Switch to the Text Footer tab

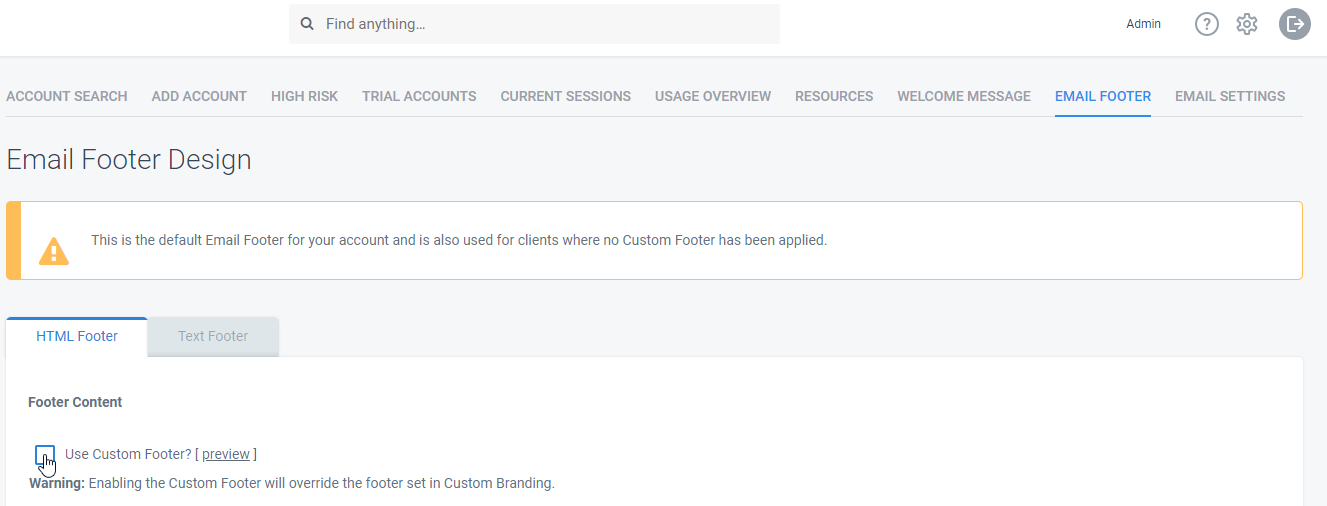click(213, 336)
